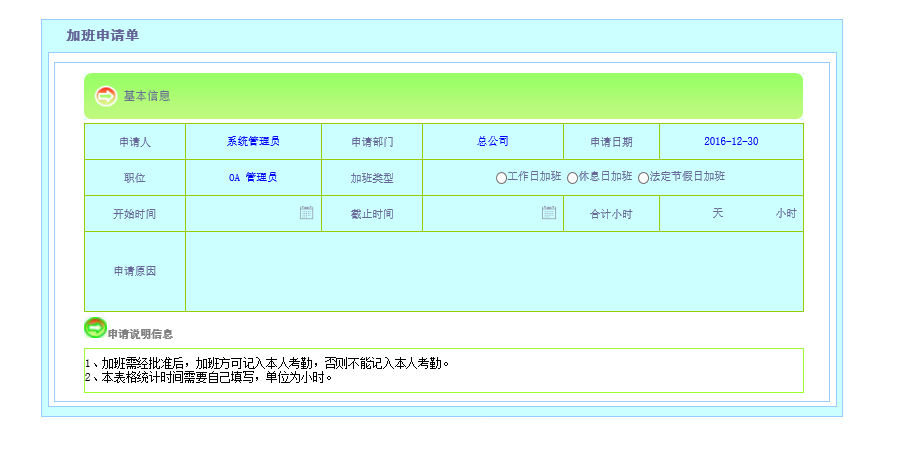Select the 法定节假日加班 radio option
Image resolution: width=906 pixels, height=459 pixels.
(x=643, y=178)
